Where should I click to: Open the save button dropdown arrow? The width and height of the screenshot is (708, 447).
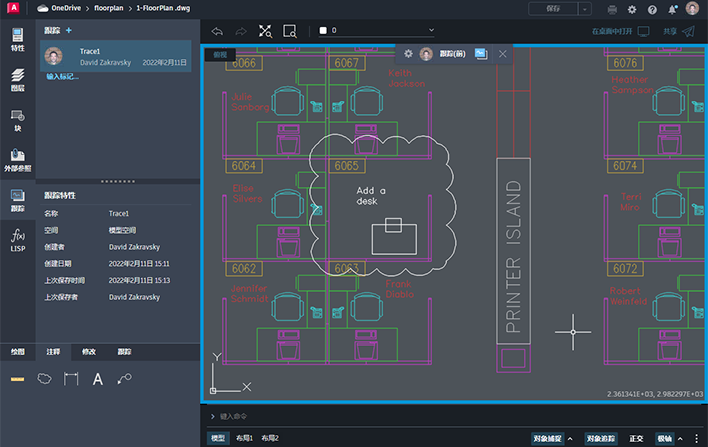tap(585, 9)
